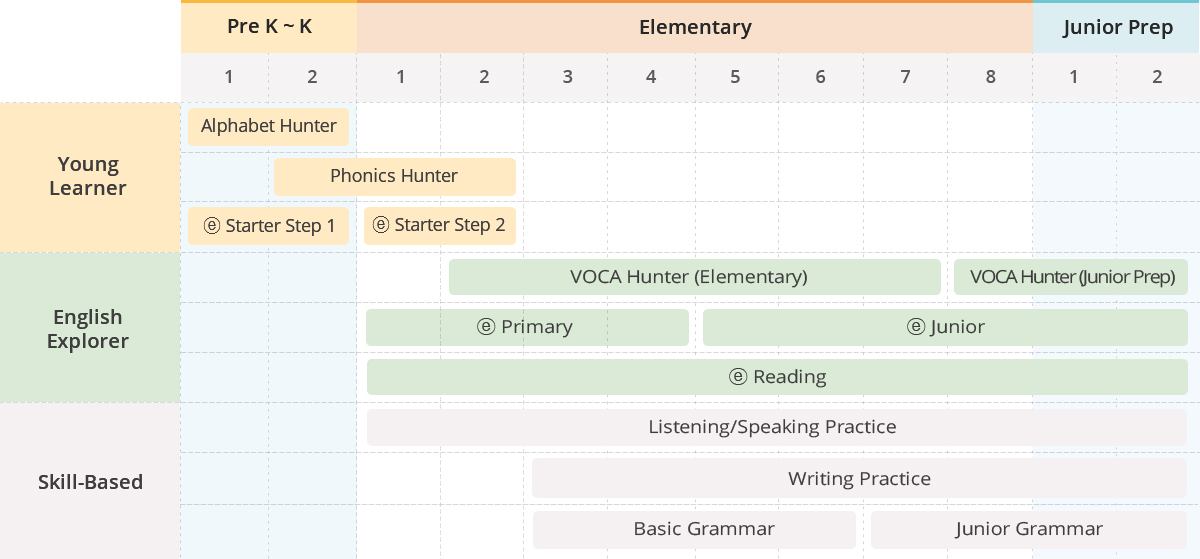
Task: Click the Junior Prep header tab
Action: coord(1117,27)
